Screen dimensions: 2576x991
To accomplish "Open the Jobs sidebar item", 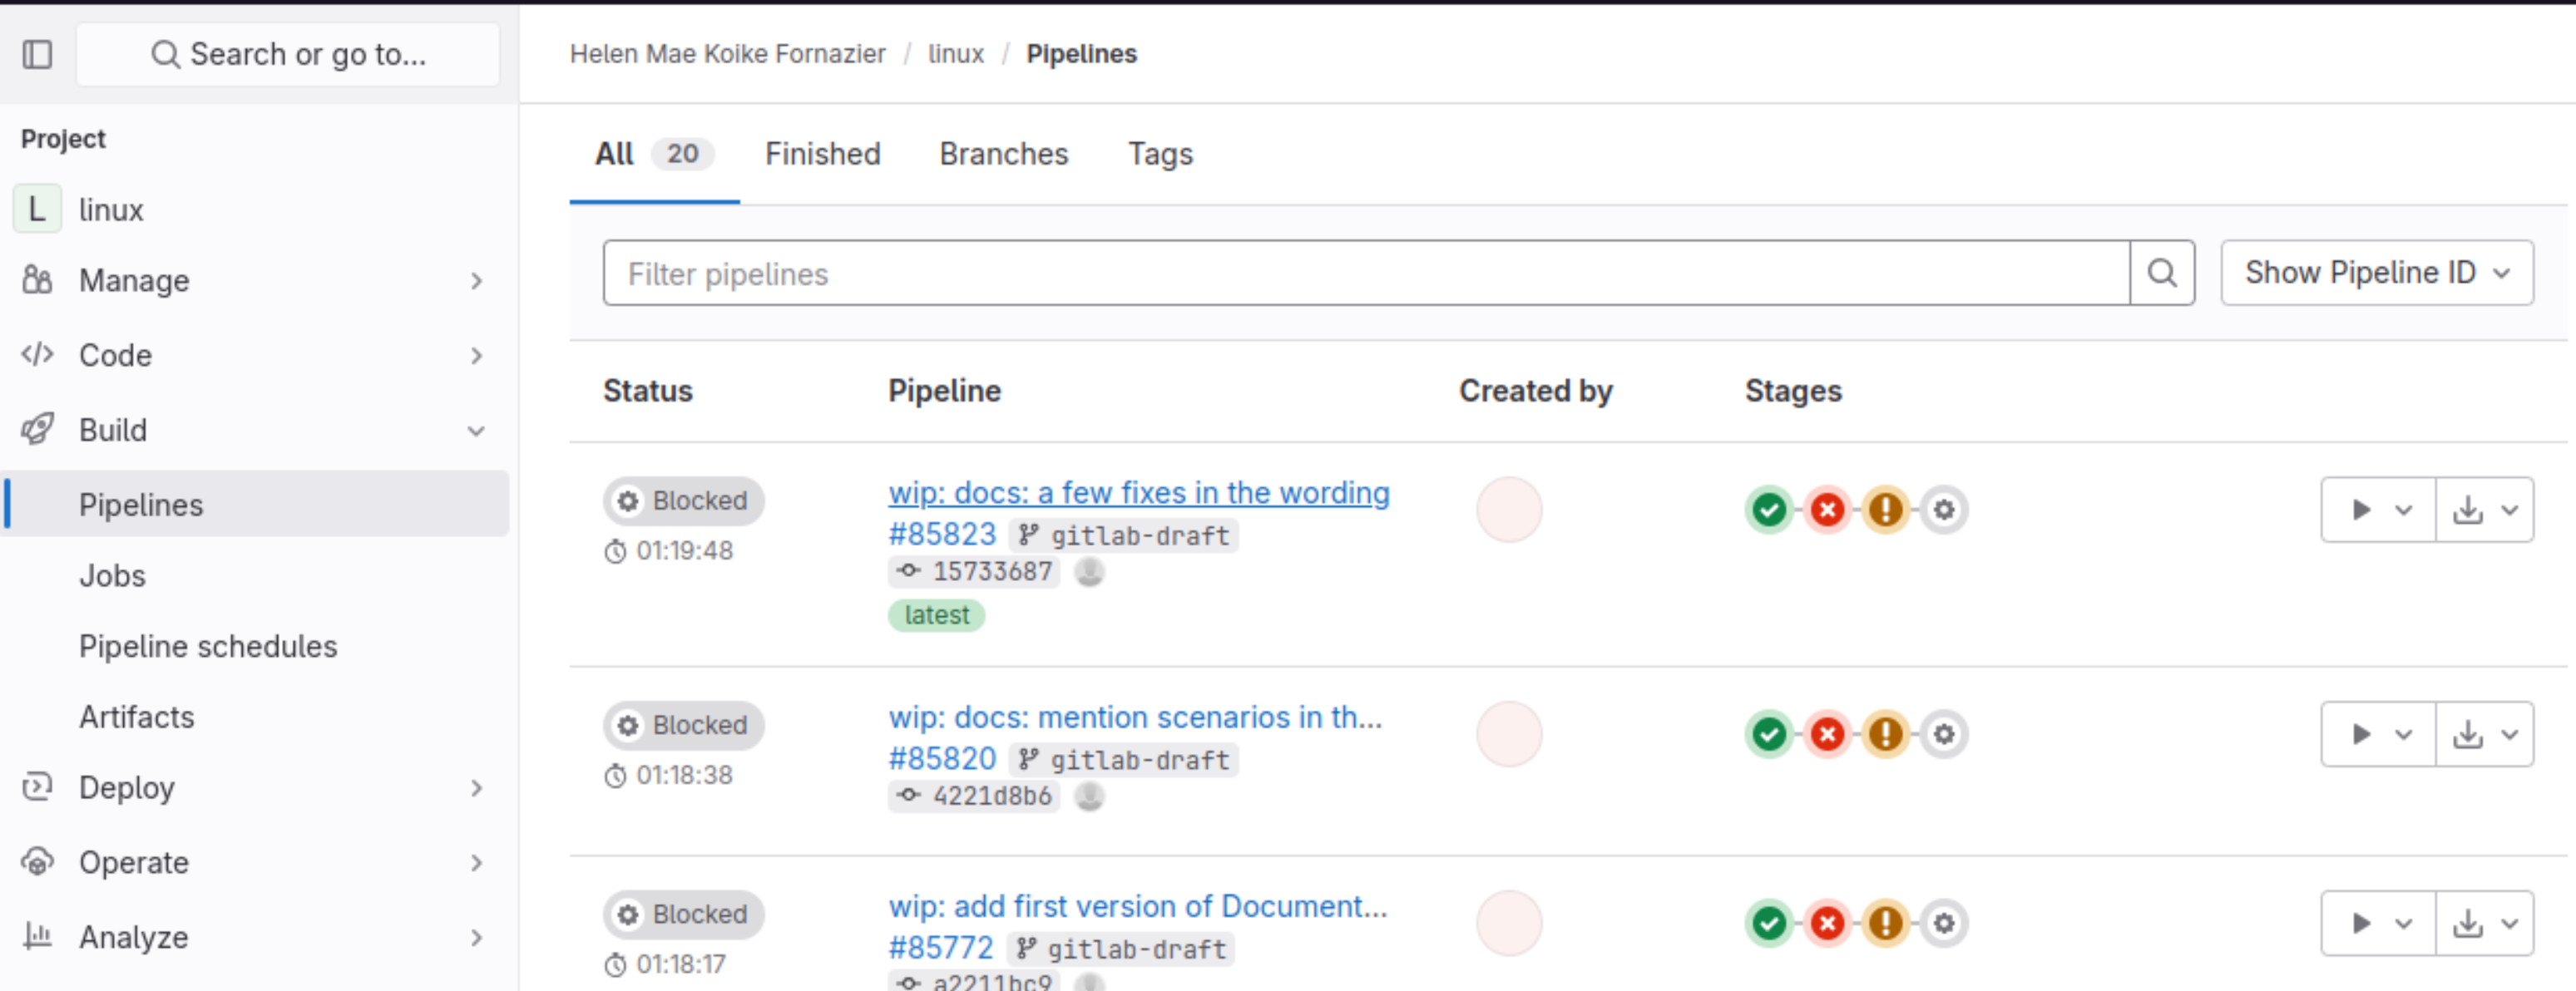I will pyautogui.click(x=112, y=576).
